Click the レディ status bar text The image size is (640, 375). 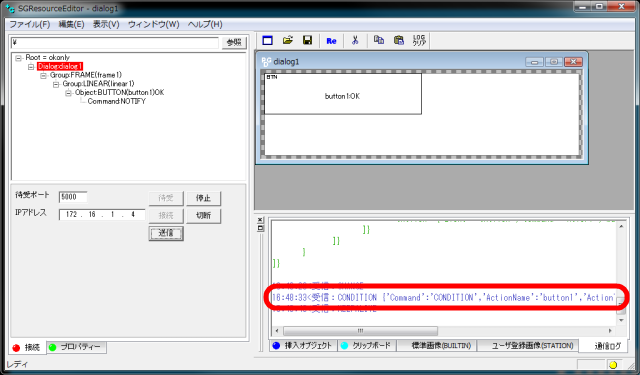click(x=17, y=364)
